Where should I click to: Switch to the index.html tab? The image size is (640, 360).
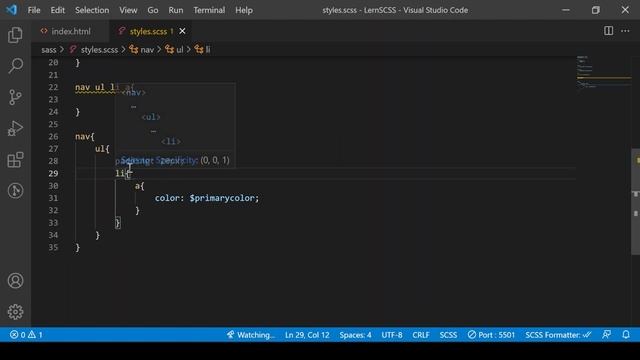pyautogui.click(x=70, y=31)
